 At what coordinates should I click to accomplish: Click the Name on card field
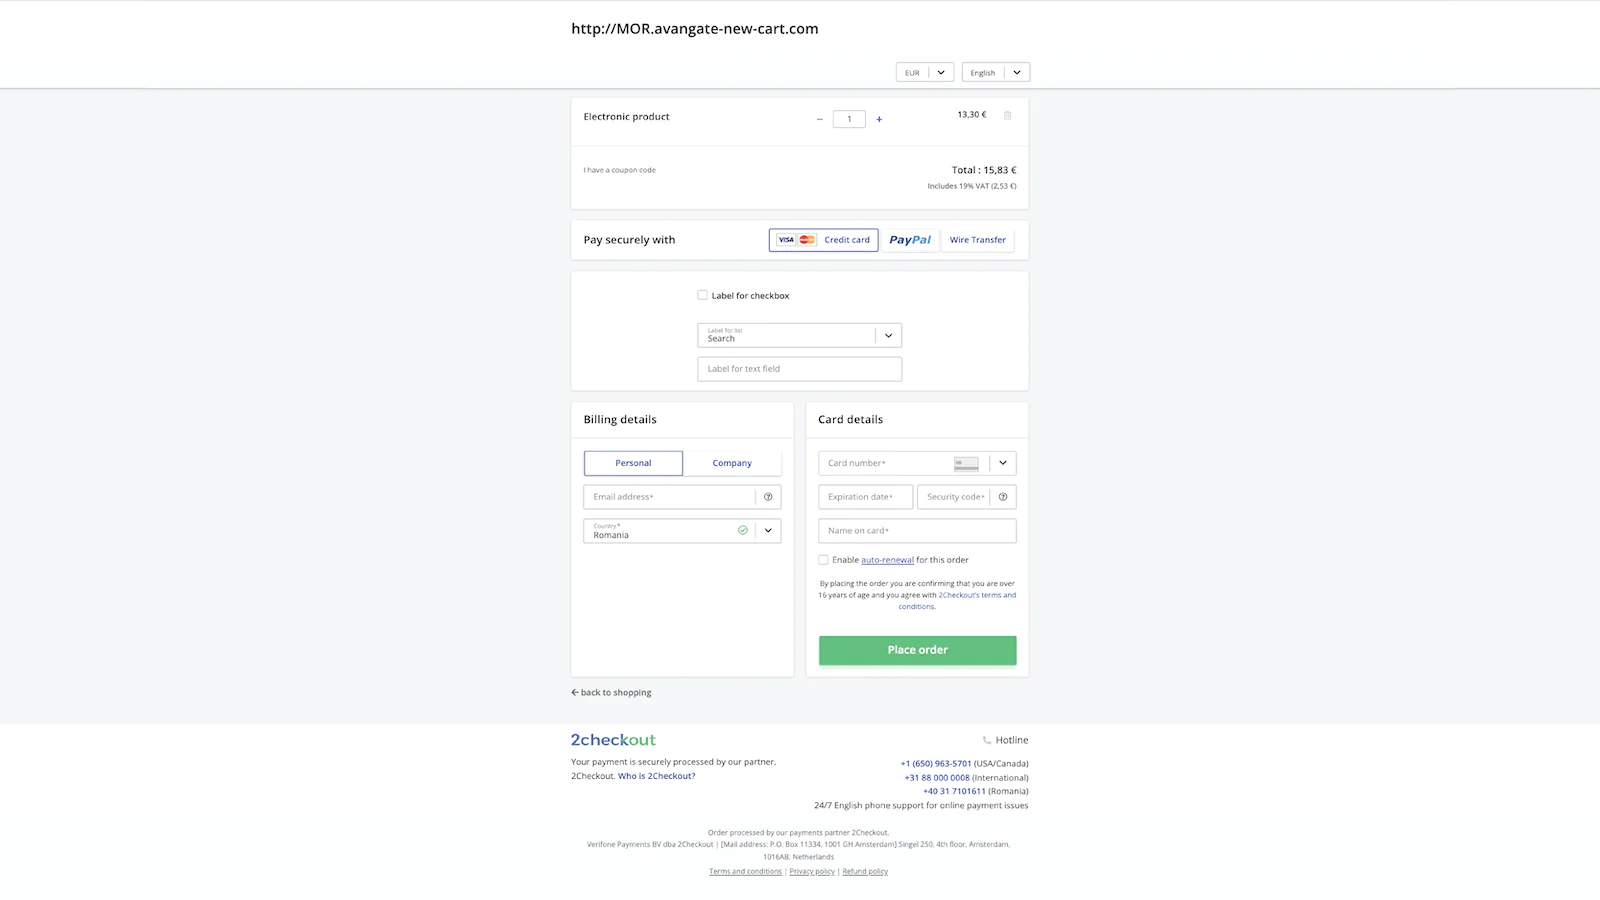[917, 531]
